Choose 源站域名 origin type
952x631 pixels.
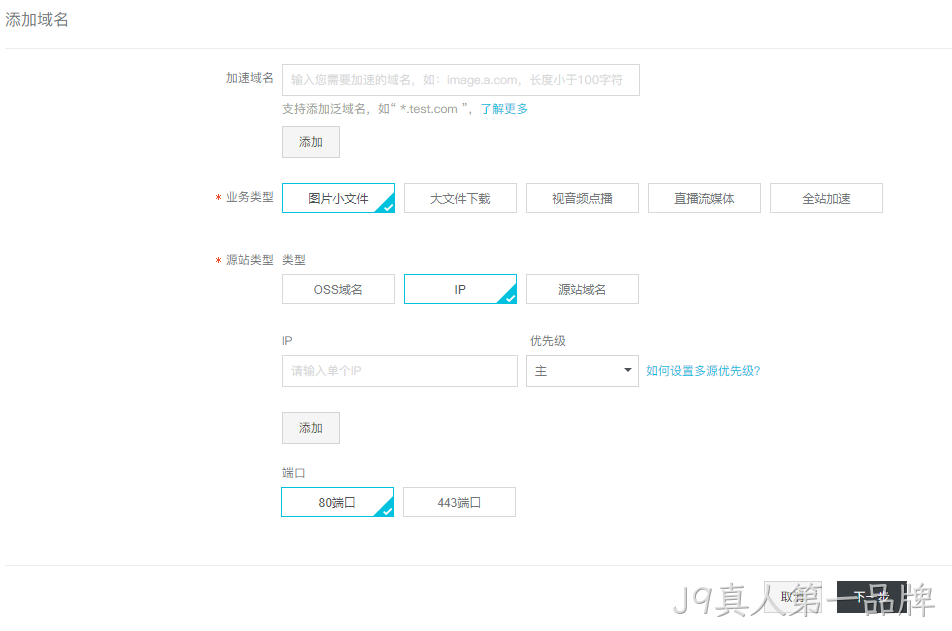(582, 289)
